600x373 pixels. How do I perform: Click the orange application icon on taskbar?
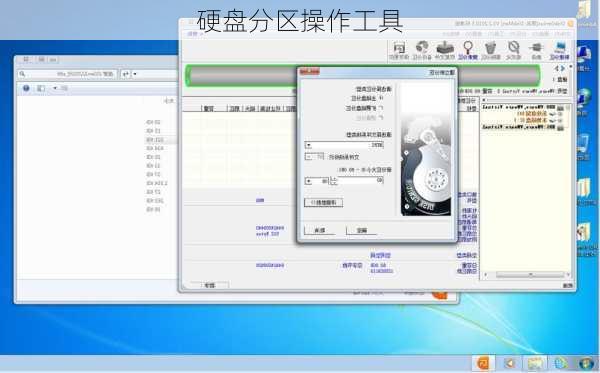point(483,363)
